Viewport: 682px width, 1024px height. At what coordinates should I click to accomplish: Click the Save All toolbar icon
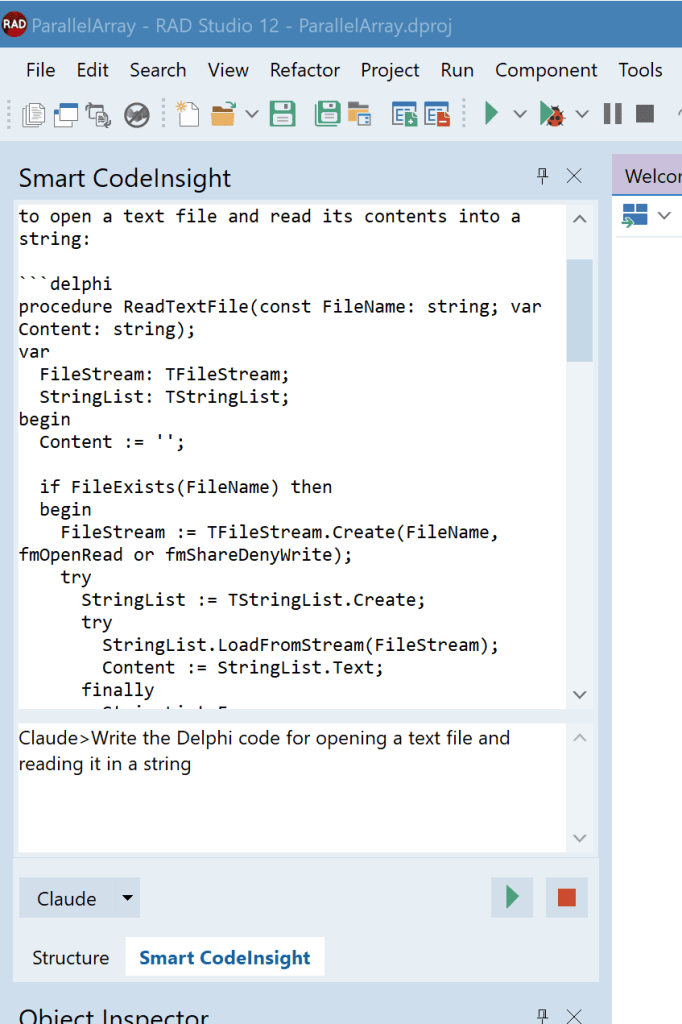pyautogui.click(x=327, y=114)
